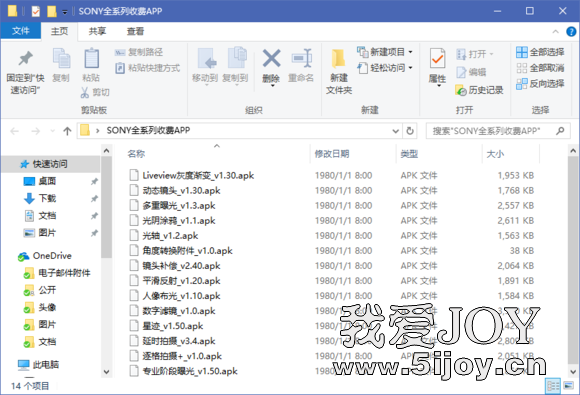Screen dimensions: 580x395
Task: Select 此电脑 (This PC) in the navigation pane
Action: pos(45,365)
